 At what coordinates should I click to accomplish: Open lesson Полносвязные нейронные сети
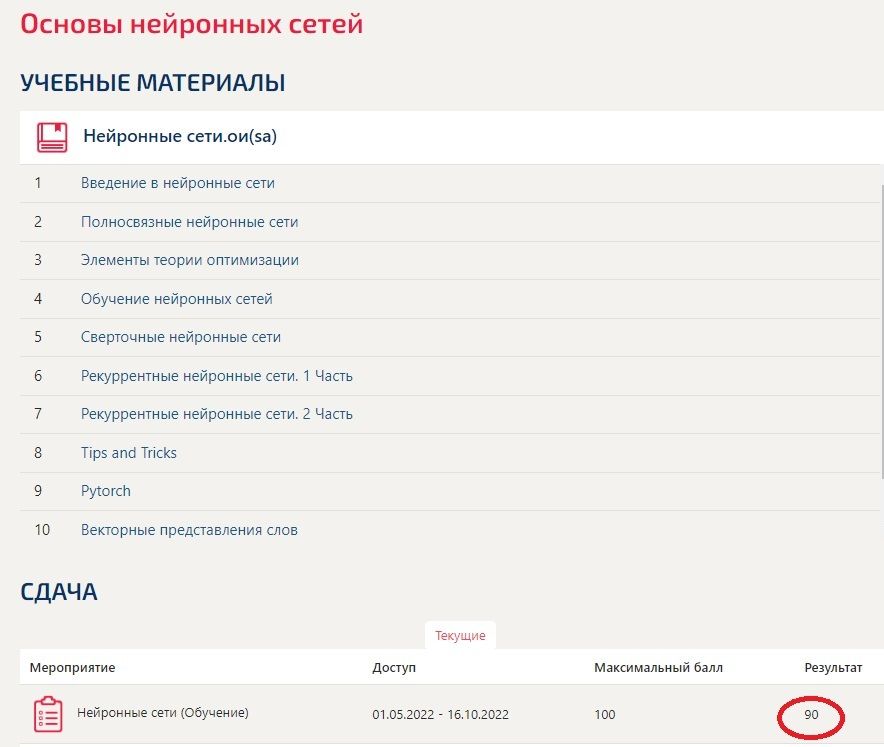coord(189,222)
